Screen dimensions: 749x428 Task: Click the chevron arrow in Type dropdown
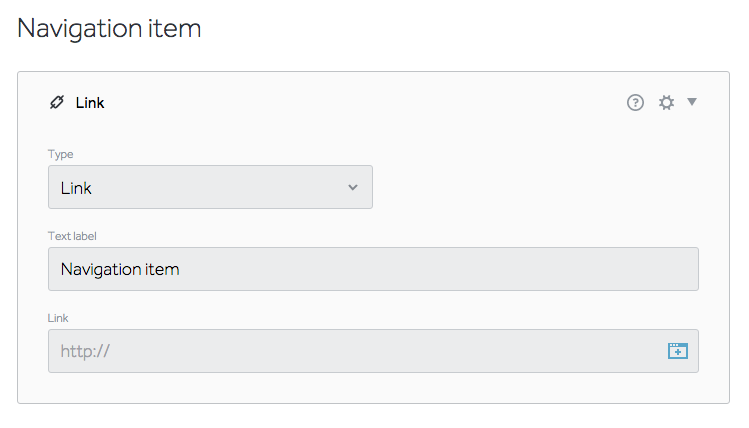tap(352, 187)
